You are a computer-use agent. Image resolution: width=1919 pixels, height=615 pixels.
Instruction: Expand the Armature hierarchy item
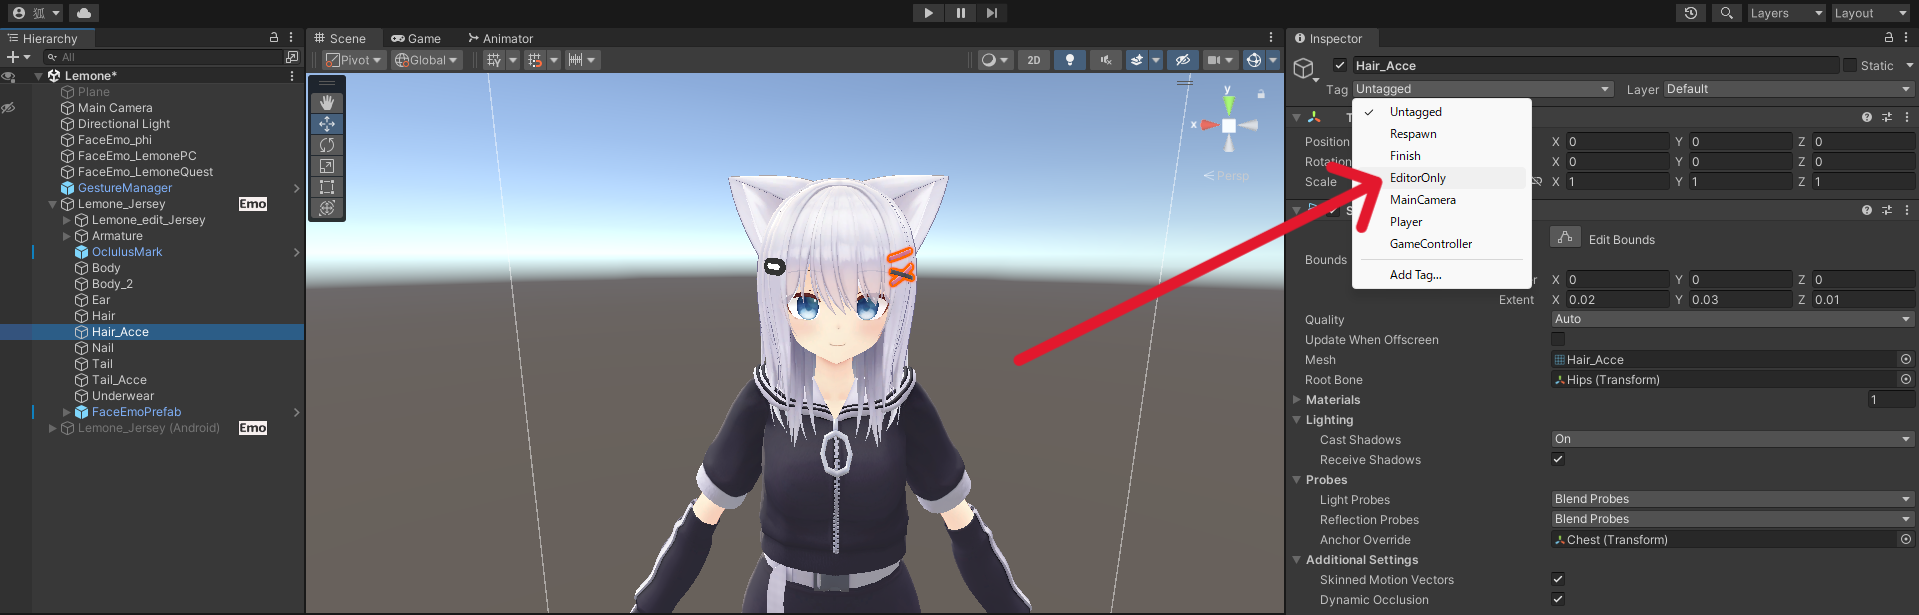point(67,236)
